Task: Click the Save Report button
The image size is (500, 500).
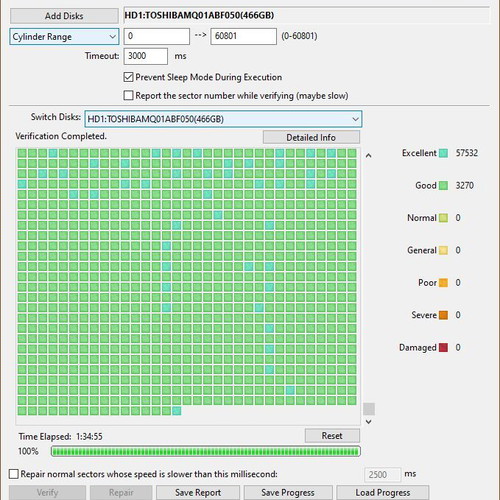Action: (x=198, y=492)
